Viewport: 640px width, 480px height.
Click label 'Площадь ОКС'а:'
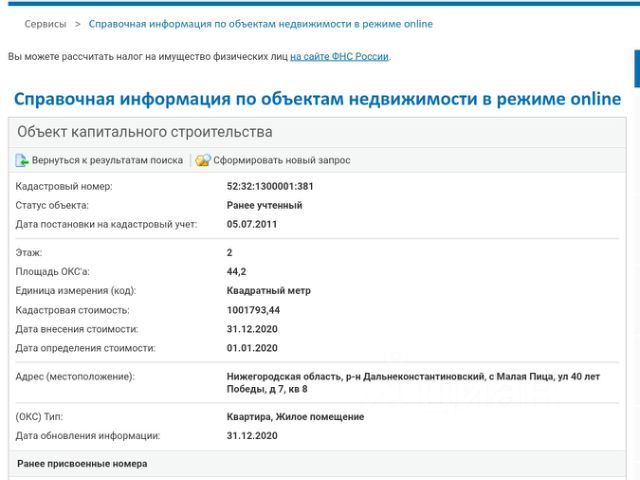click(x=53, y=272)
